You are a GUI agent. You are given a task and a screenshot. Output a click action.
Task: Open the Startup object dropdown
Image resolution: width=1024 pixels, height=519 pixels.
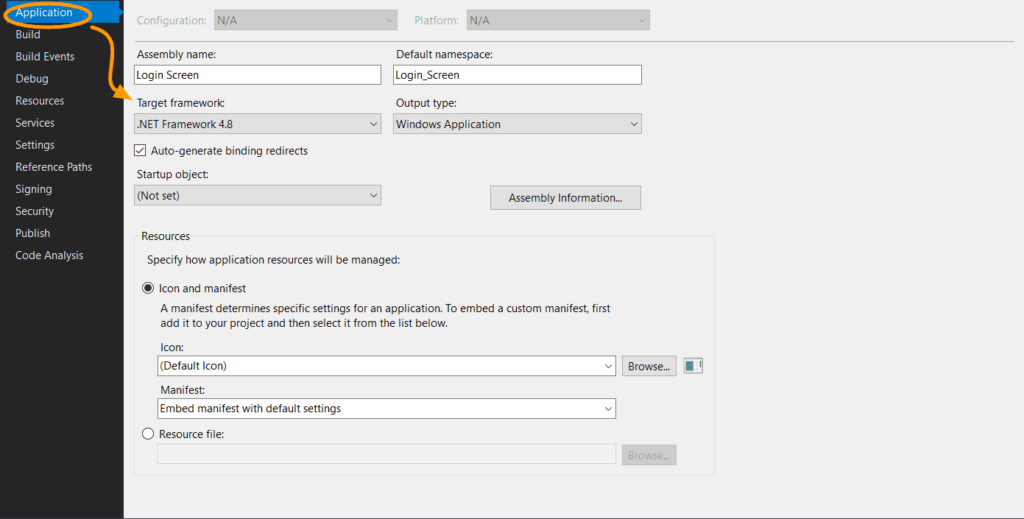pyautogui.click(x=257, y=195)
